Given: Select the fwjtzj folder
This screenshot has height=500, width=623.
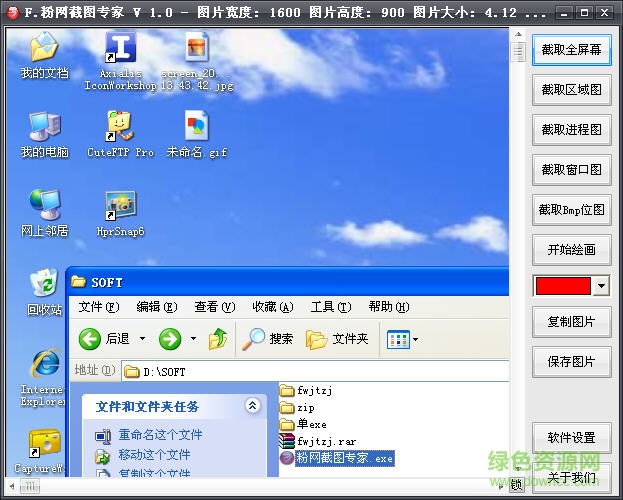Looking at the screenshot, I should pos(306,391).
